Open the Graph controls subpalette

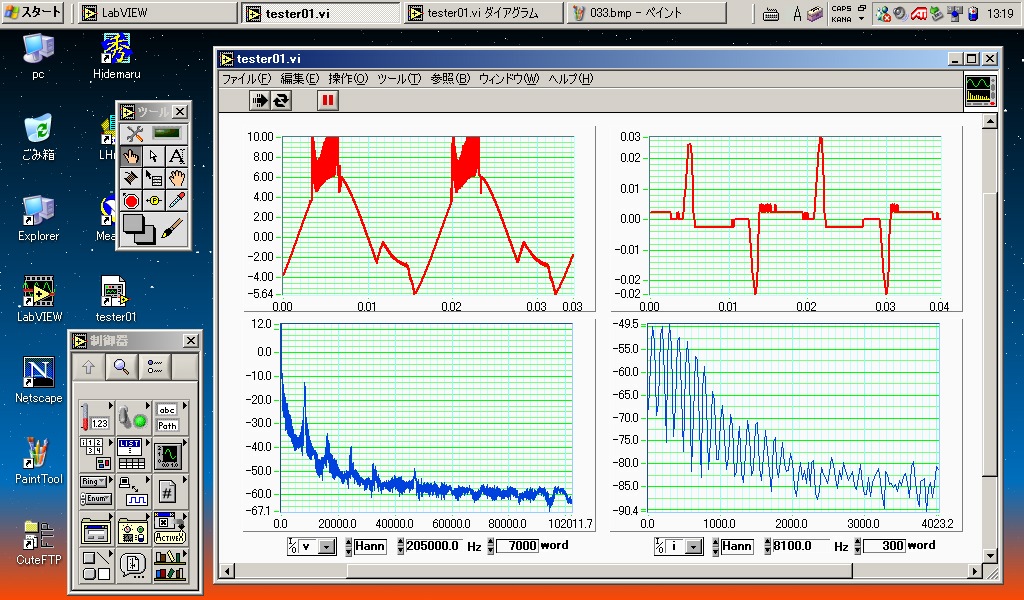167,455
